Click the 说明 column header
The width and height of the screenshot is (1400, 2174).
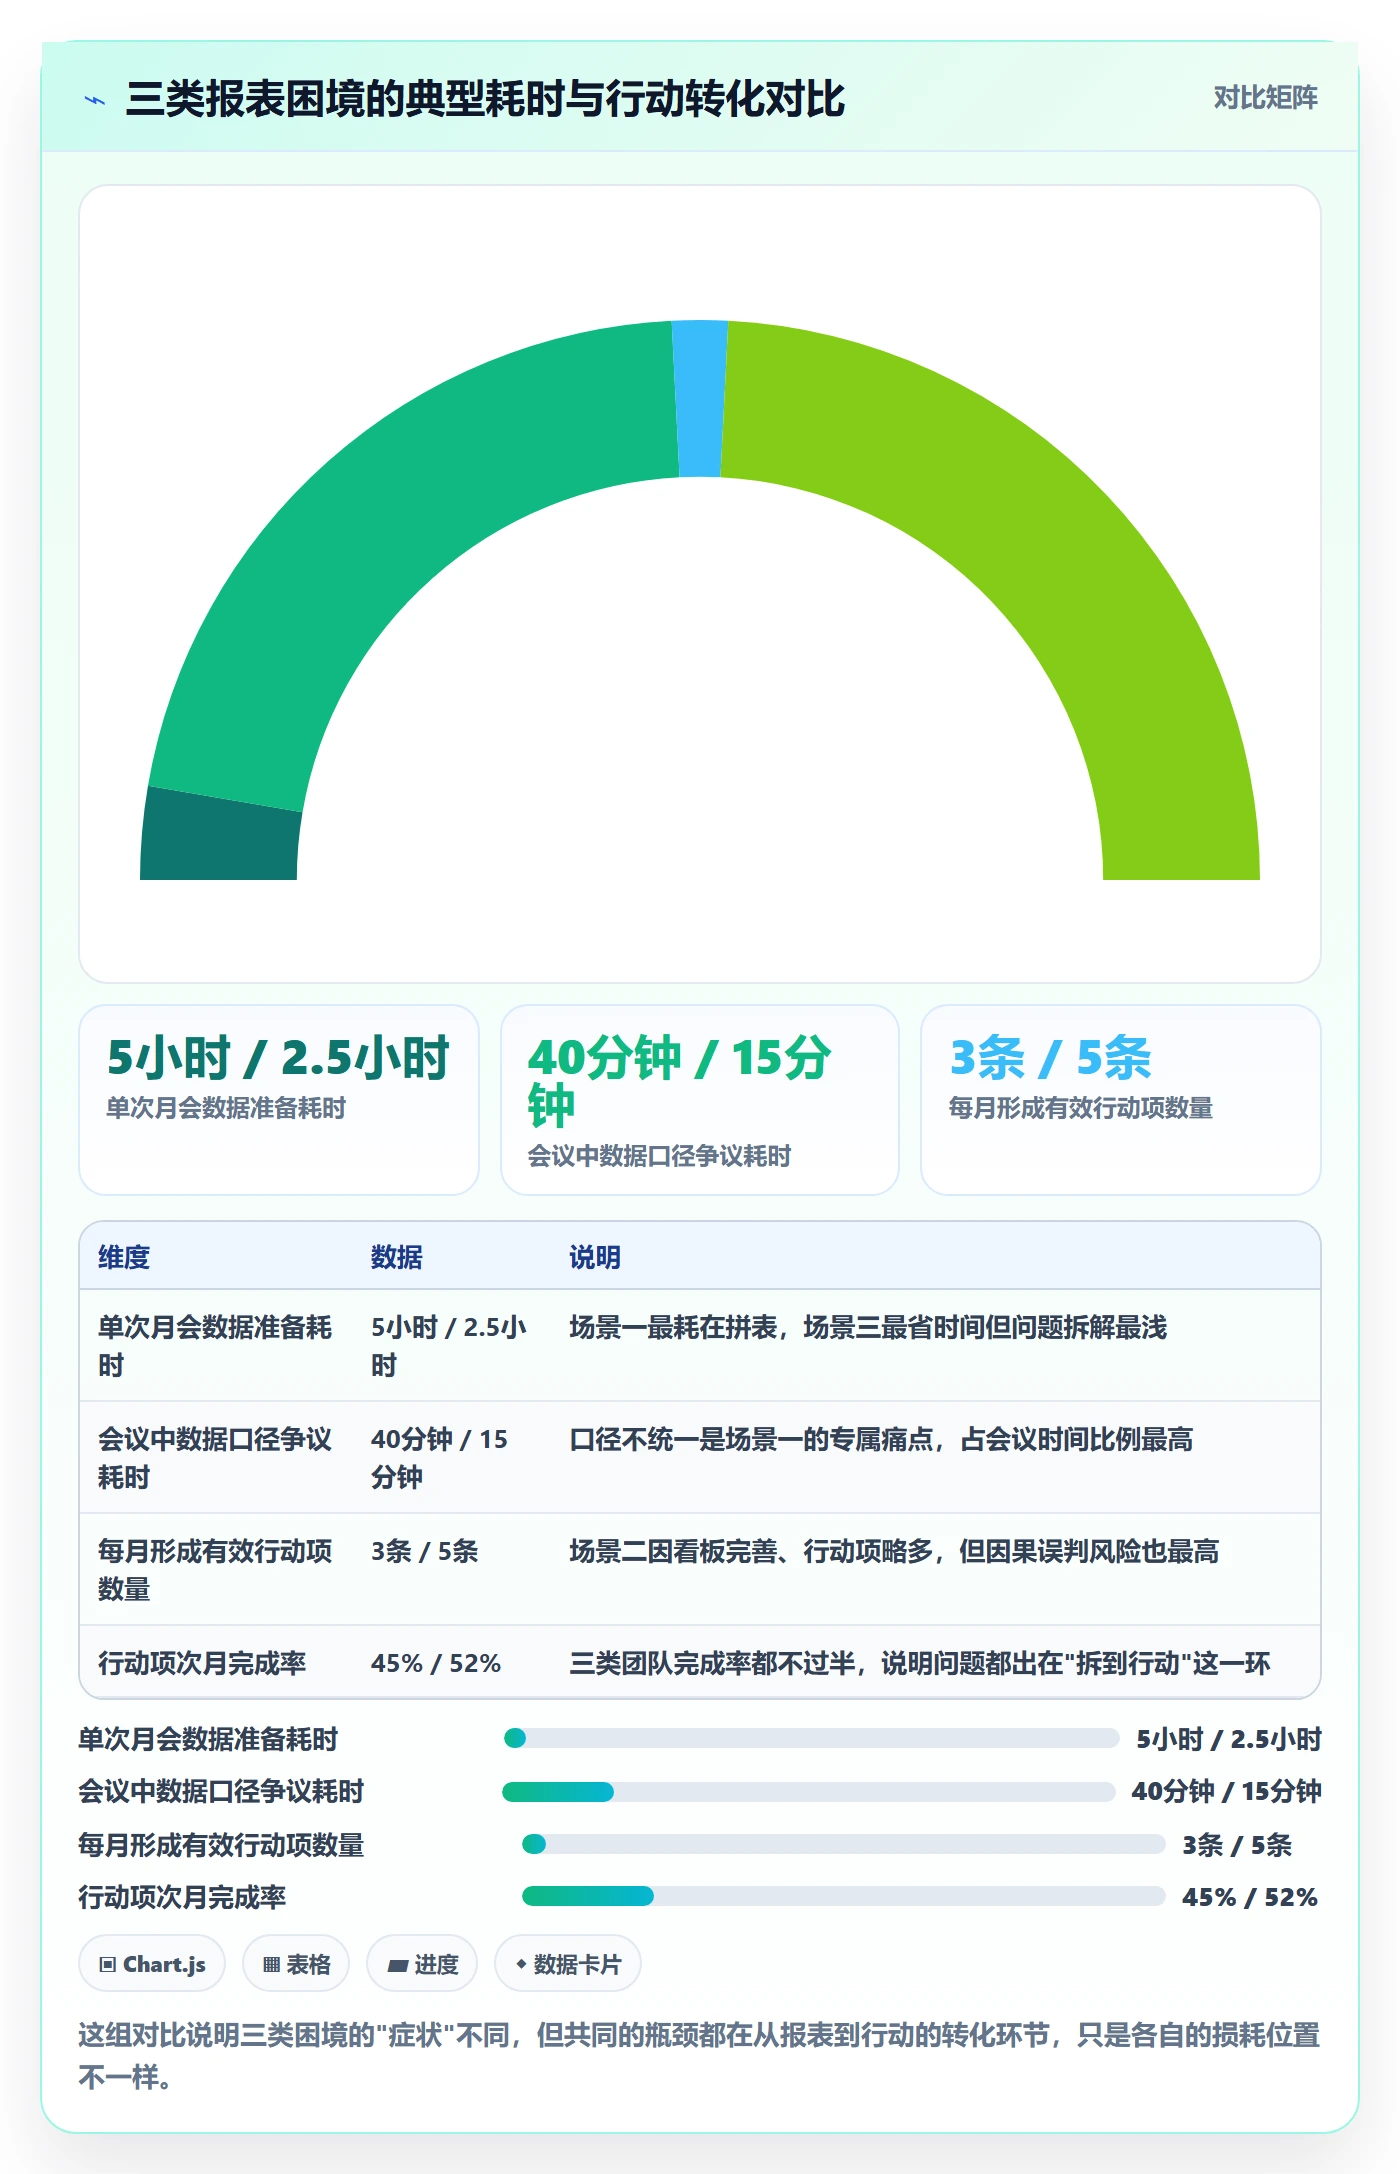pos(595,1257)
